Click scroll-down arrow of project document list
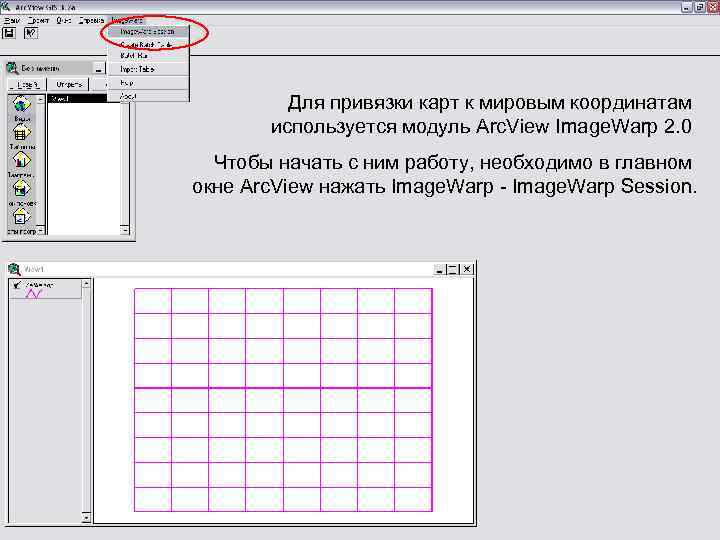720x540 pixels. [x=125, y=230]
